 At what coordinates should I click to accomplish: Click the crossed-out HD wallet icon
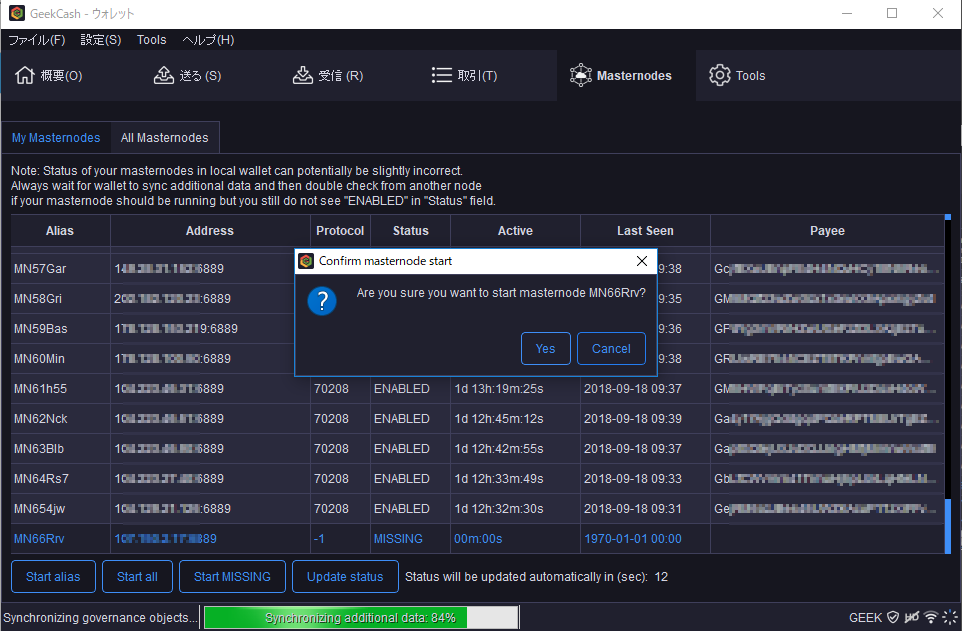point(911,617)
